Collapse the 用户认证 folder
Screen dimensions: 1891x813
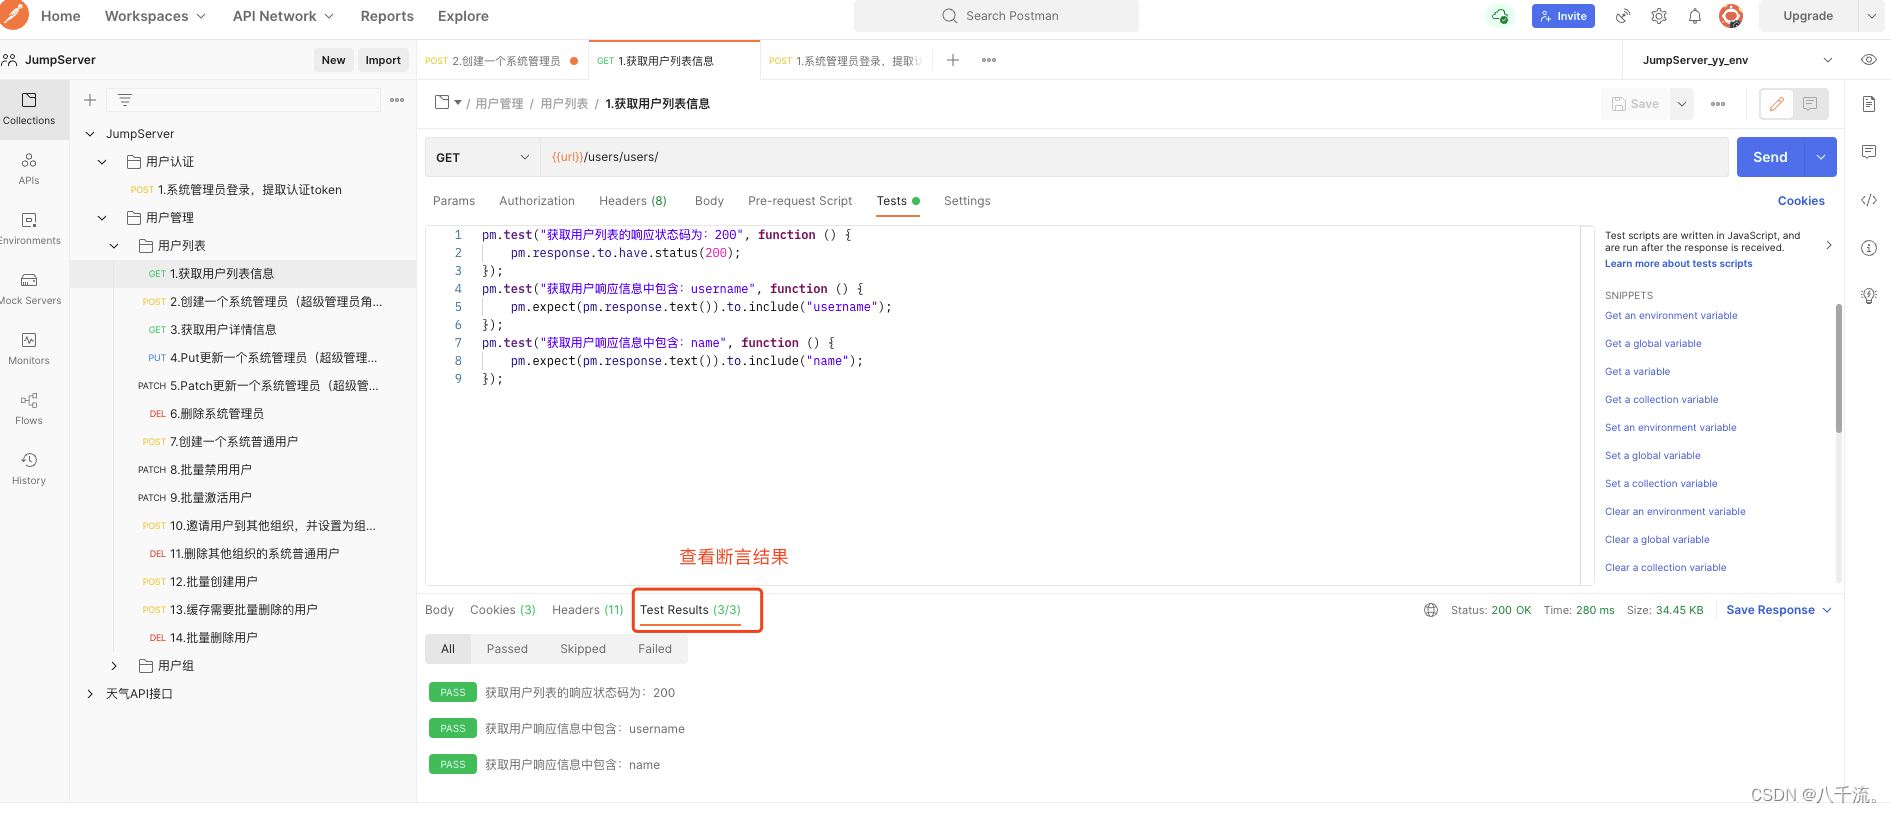[x=102, y=162]
